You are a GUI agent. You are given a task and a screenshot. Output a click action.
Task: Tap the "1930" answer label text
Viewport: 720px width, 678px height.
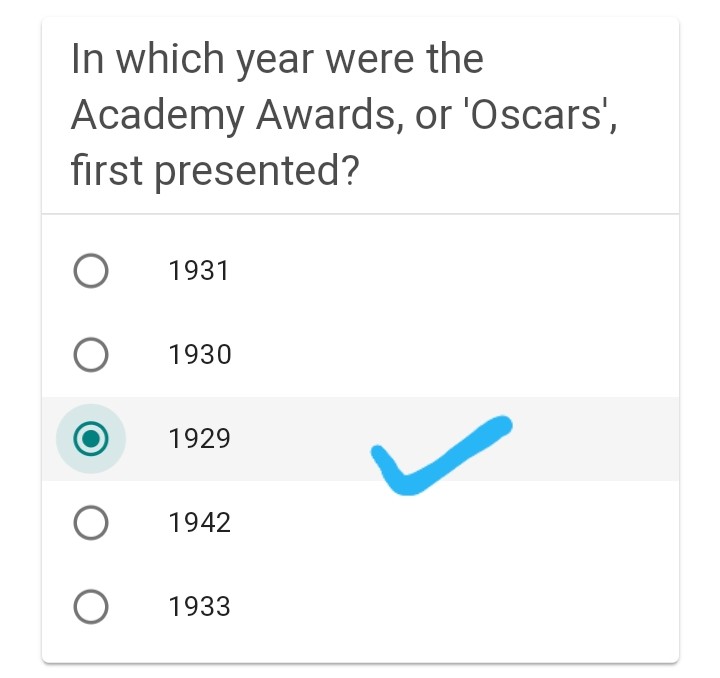(x=200, y=355)
